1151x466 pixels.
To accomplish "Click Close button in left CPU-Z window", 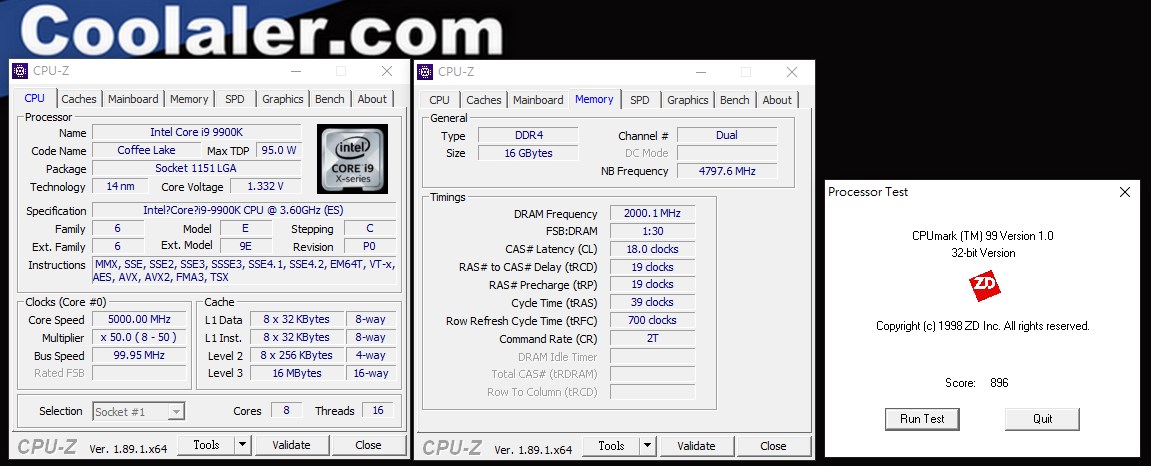I will pyautogui.click(x=368, y=445).
